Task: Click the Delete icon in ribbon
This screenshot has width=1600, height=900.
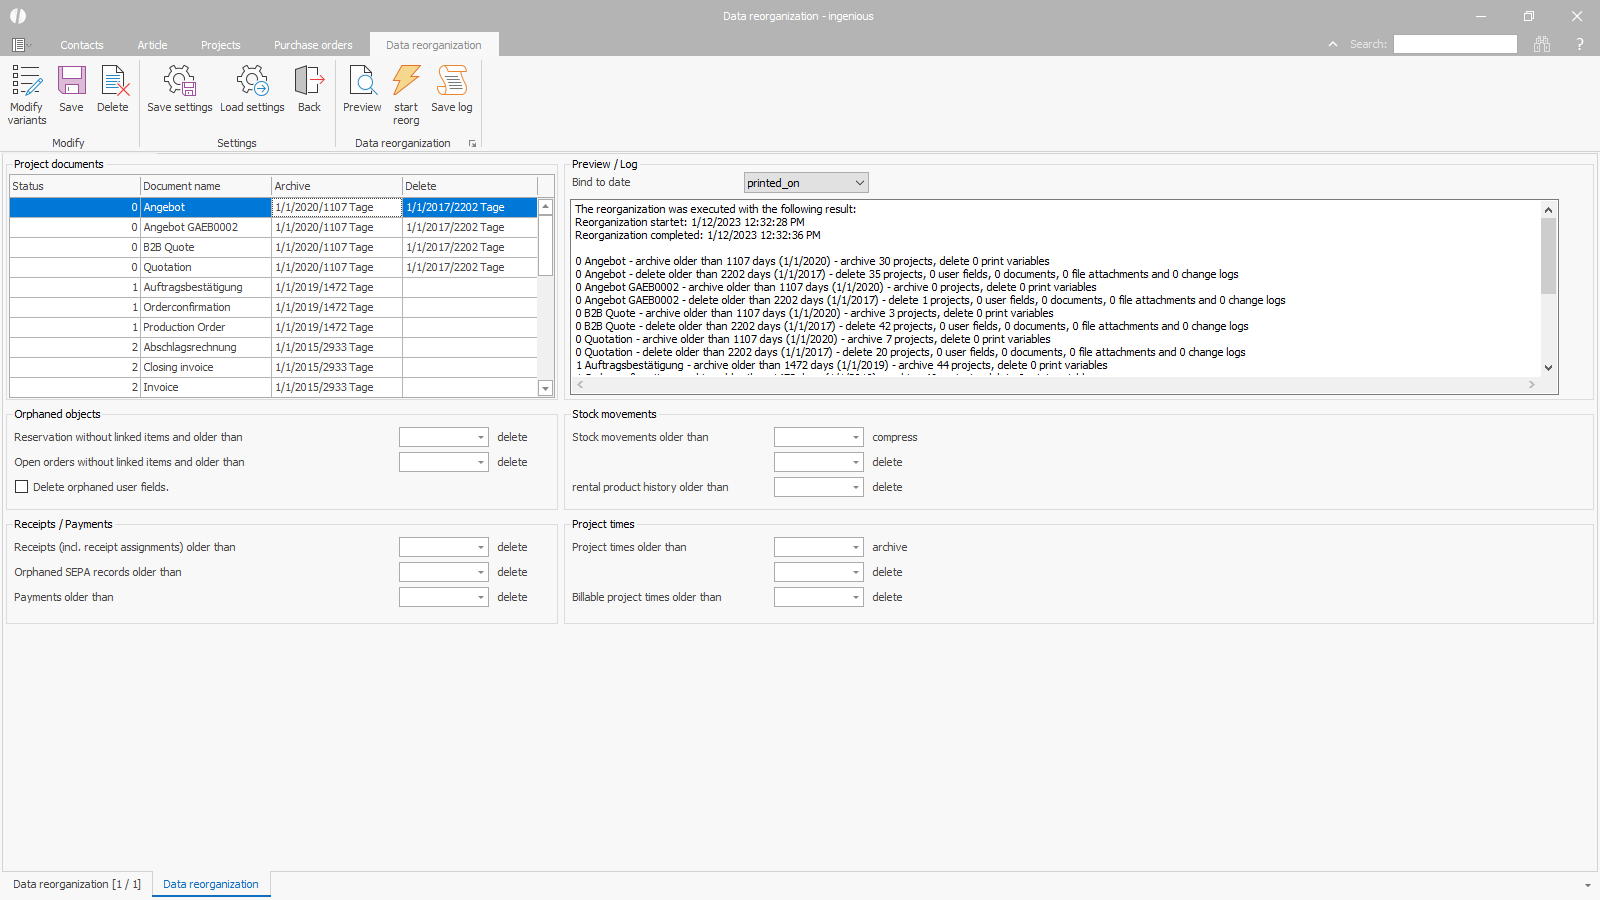Action: tap(113, 82)
